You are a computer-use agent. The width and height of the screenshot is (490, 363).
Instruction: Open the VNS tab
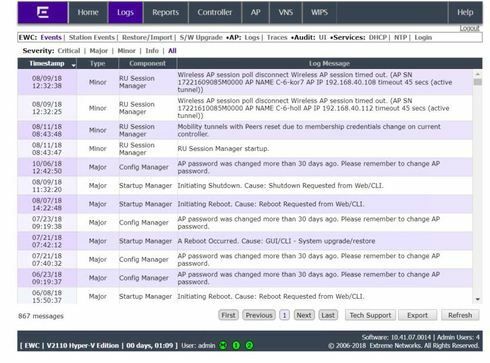tap(286, 12)
